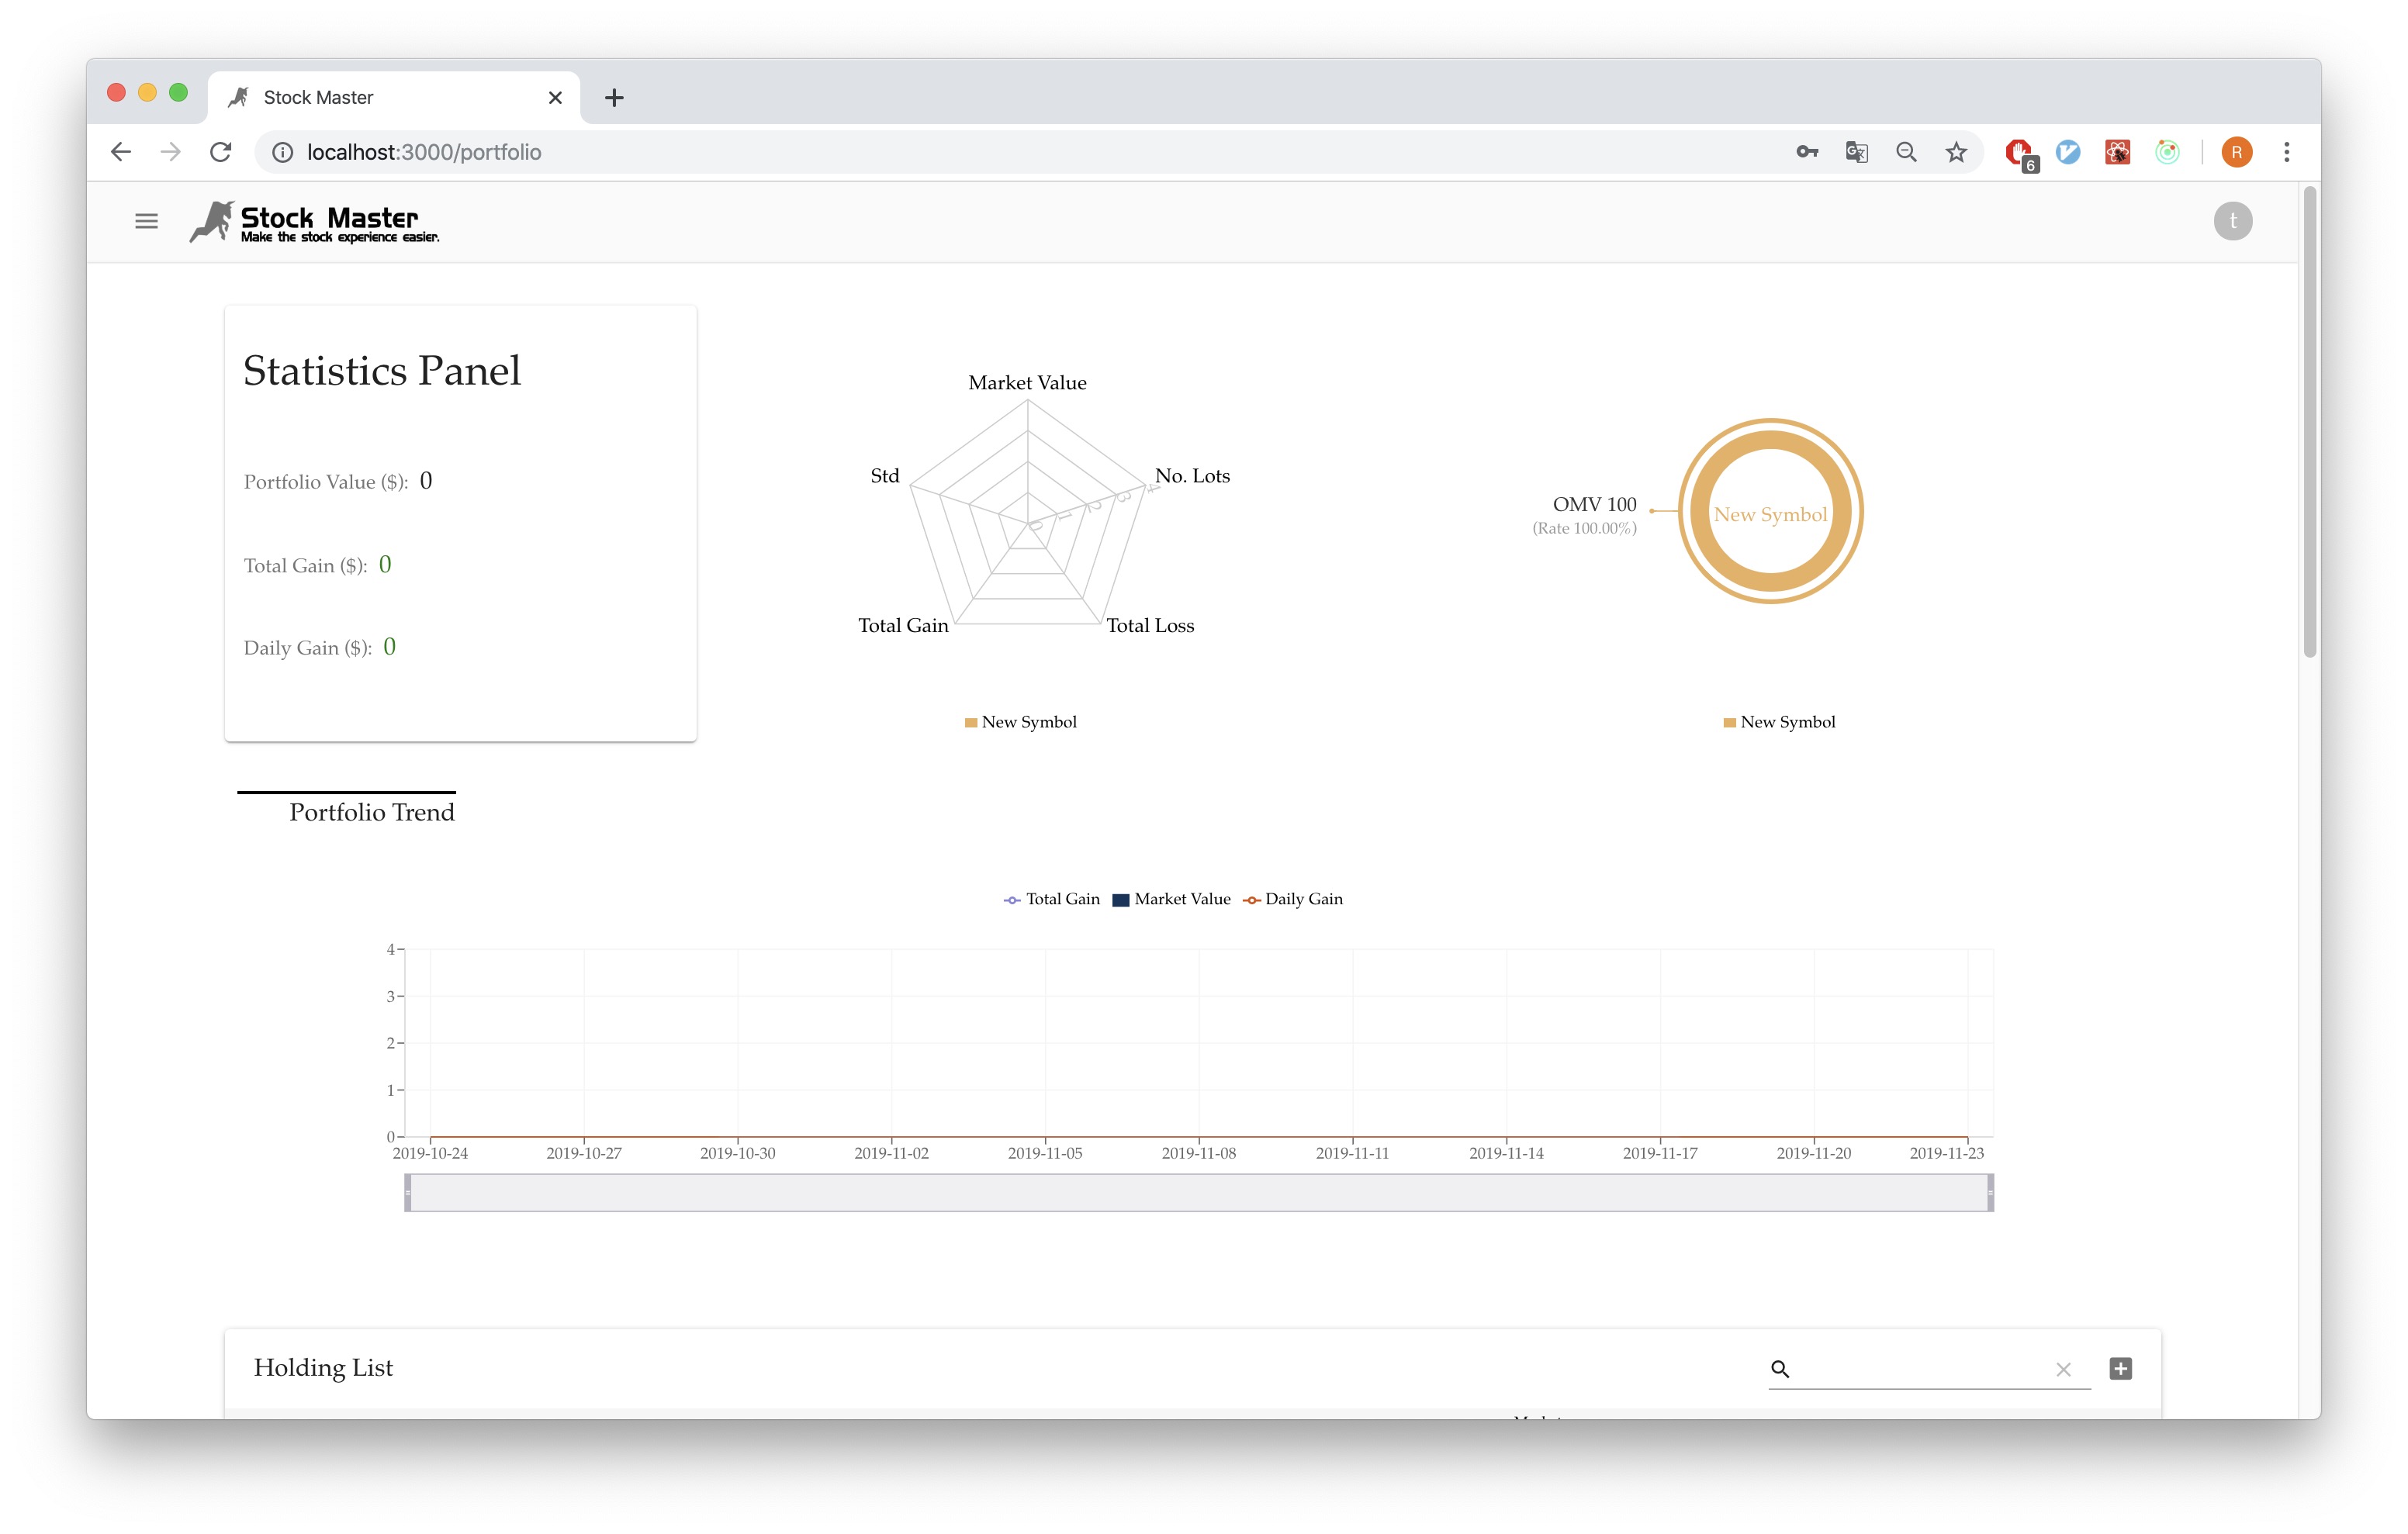The image size is (2408, 1534).
Task: Click the Stock Master bull logo
Action: (x=314, y=222)
